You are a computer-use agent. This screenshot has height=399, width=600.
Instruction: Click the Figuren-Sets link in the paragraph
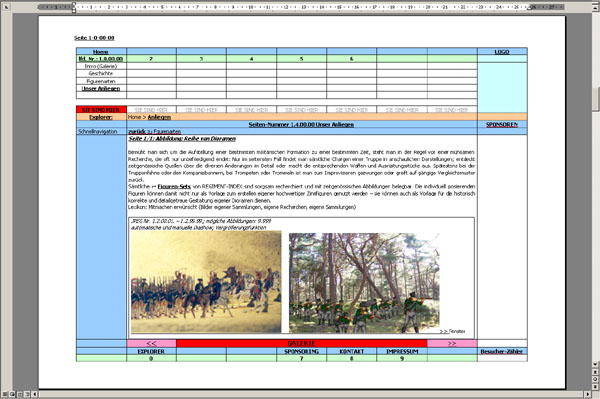click(x=174, y=186)
